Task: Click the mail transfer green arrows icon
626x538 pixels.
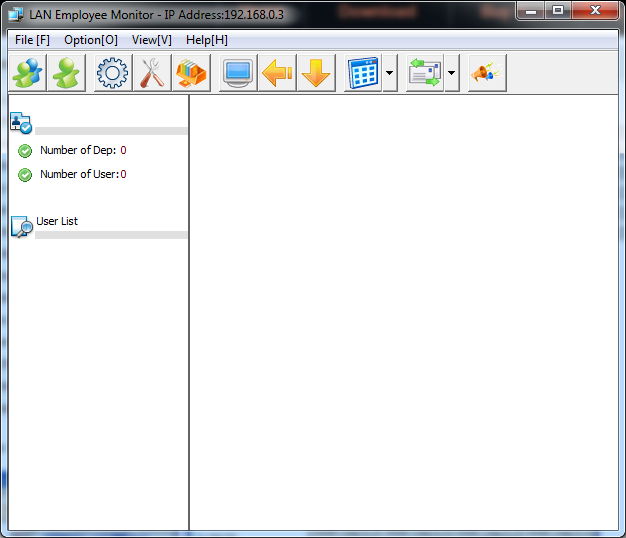Action: coord(425,73)
